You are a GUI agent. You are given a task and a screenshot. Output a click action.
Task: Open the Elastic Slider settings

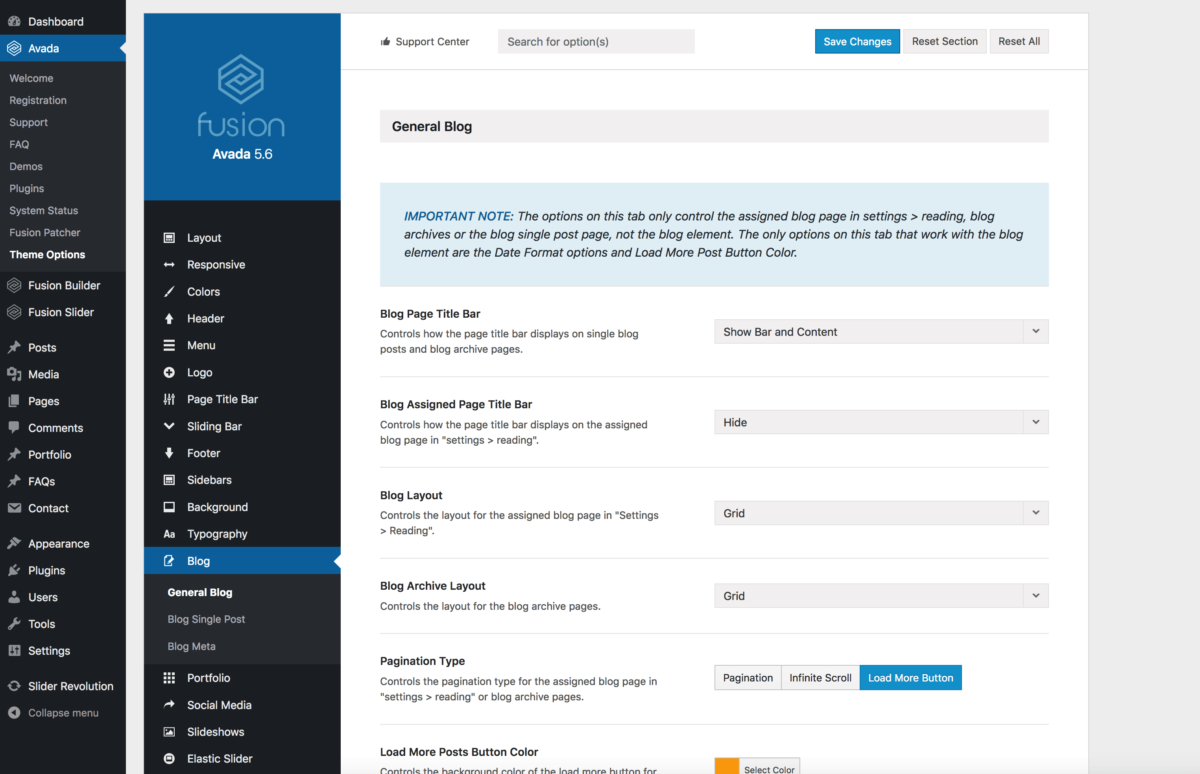coord(220,758)
